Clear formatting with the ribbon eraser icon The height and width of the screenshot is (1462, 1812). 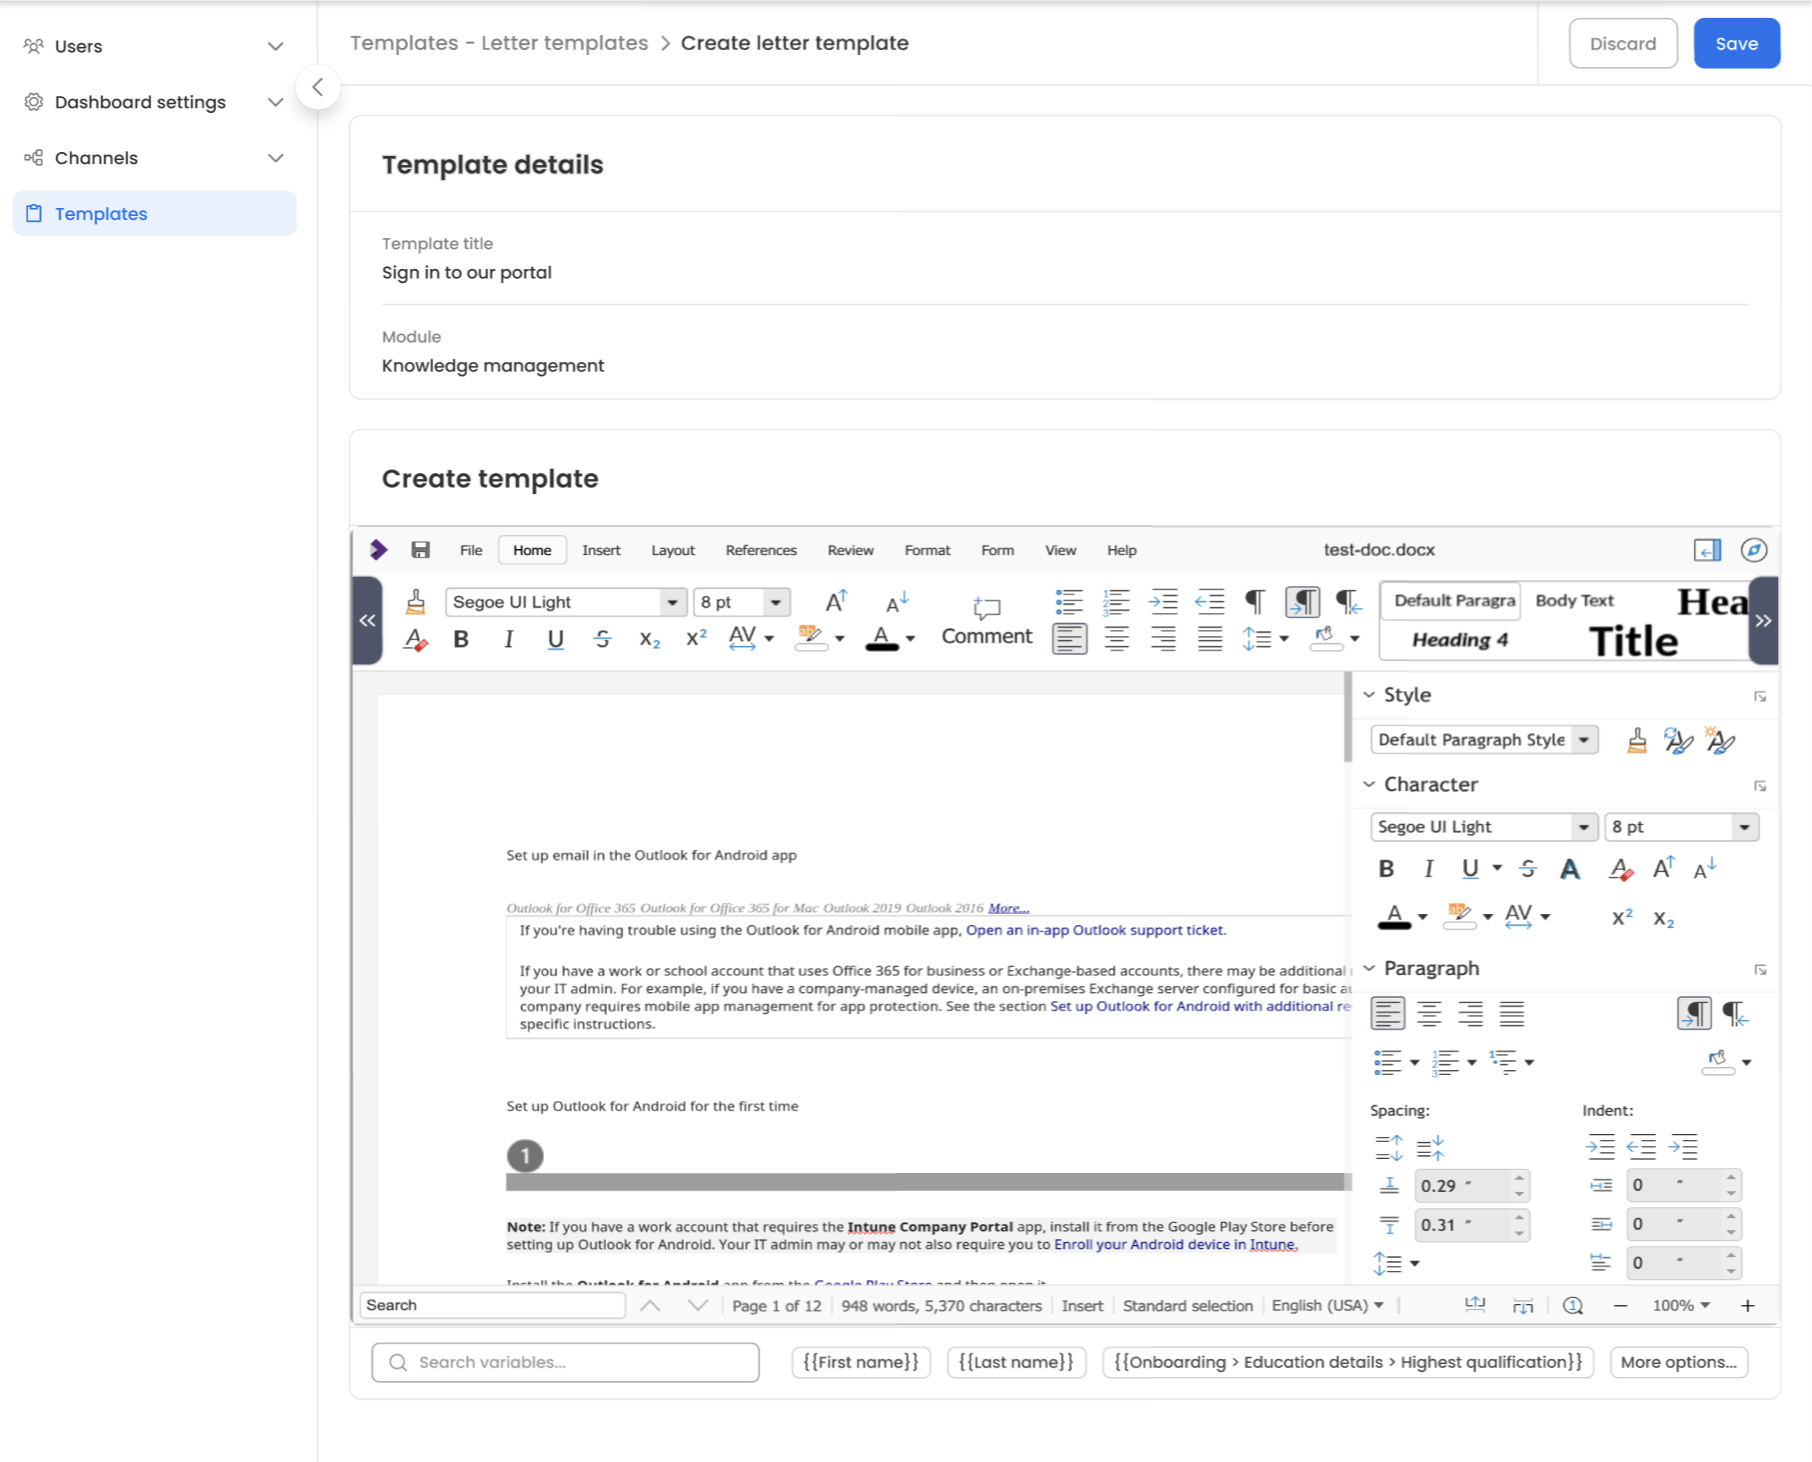tap(415, 640)
